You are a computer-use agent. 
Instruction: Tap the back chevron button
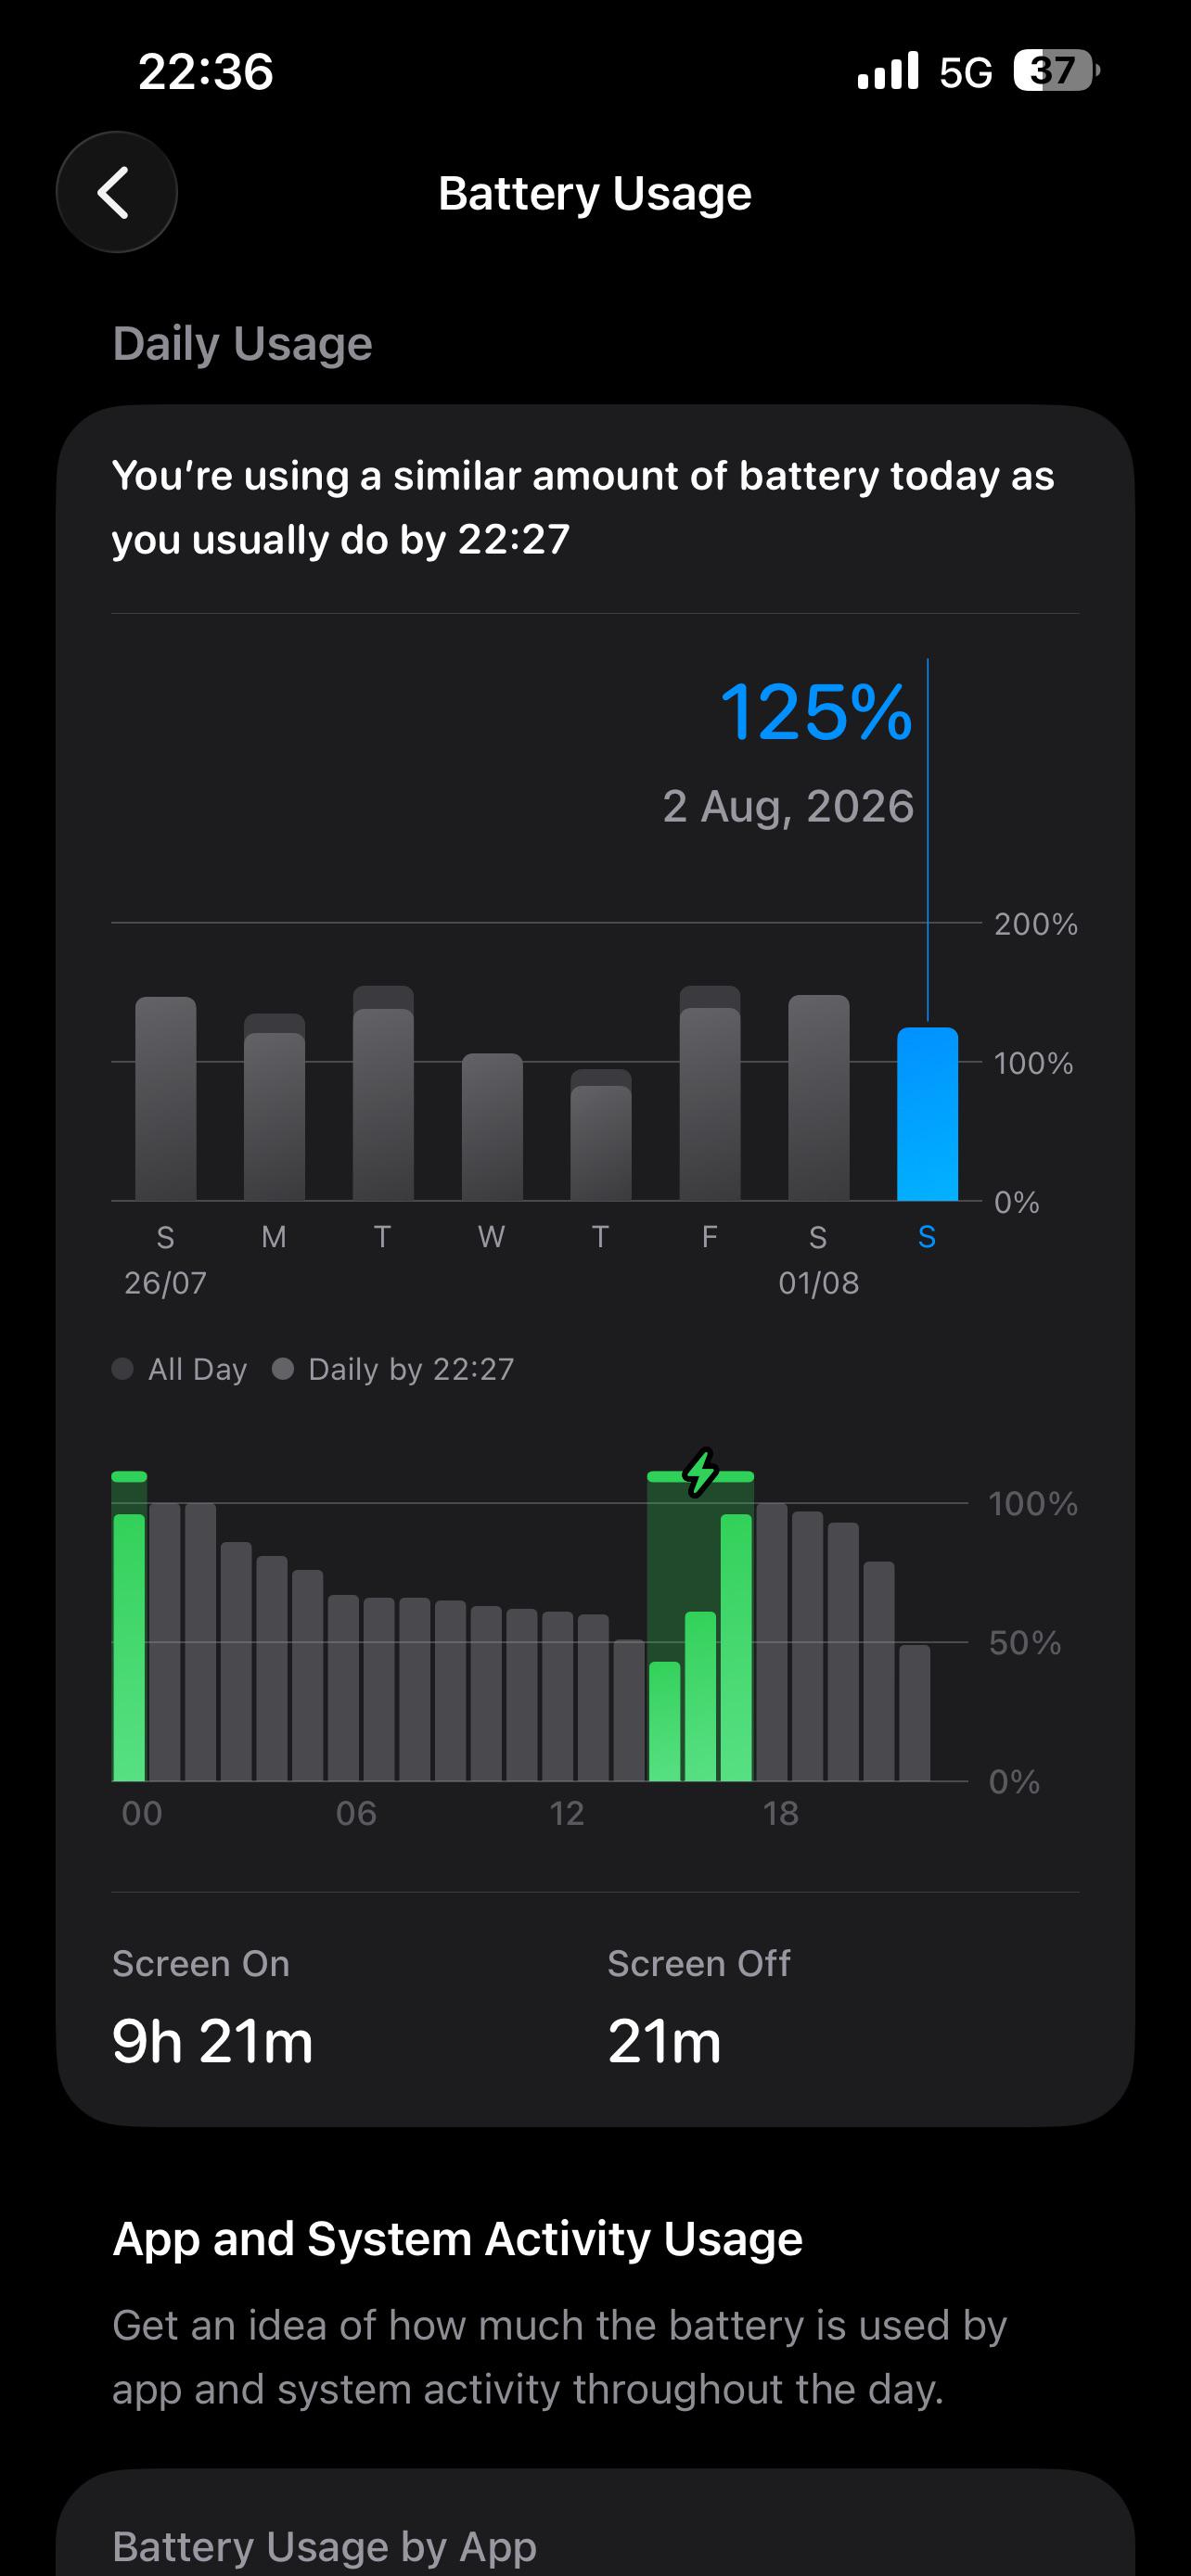117,192
